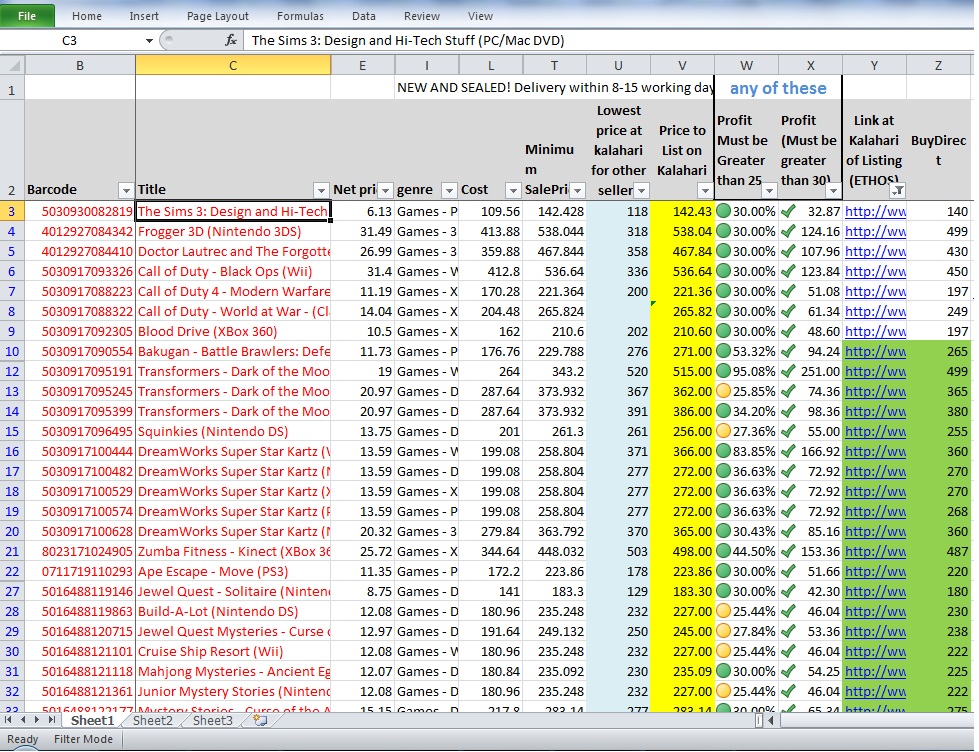979x752 pixels.
Task: Go to first sheet navigation arrow
Action: (x=9, y=720)
